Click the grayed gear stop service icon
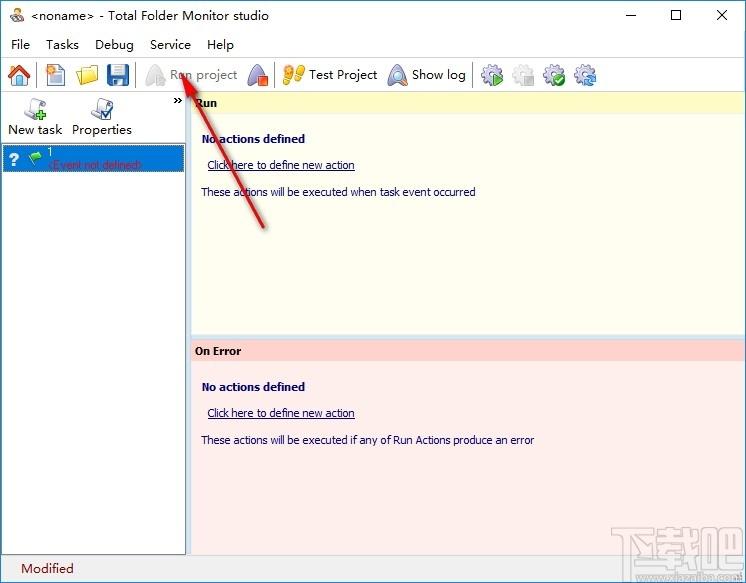This screenshot has height=583, width=746. pos(523,75)
